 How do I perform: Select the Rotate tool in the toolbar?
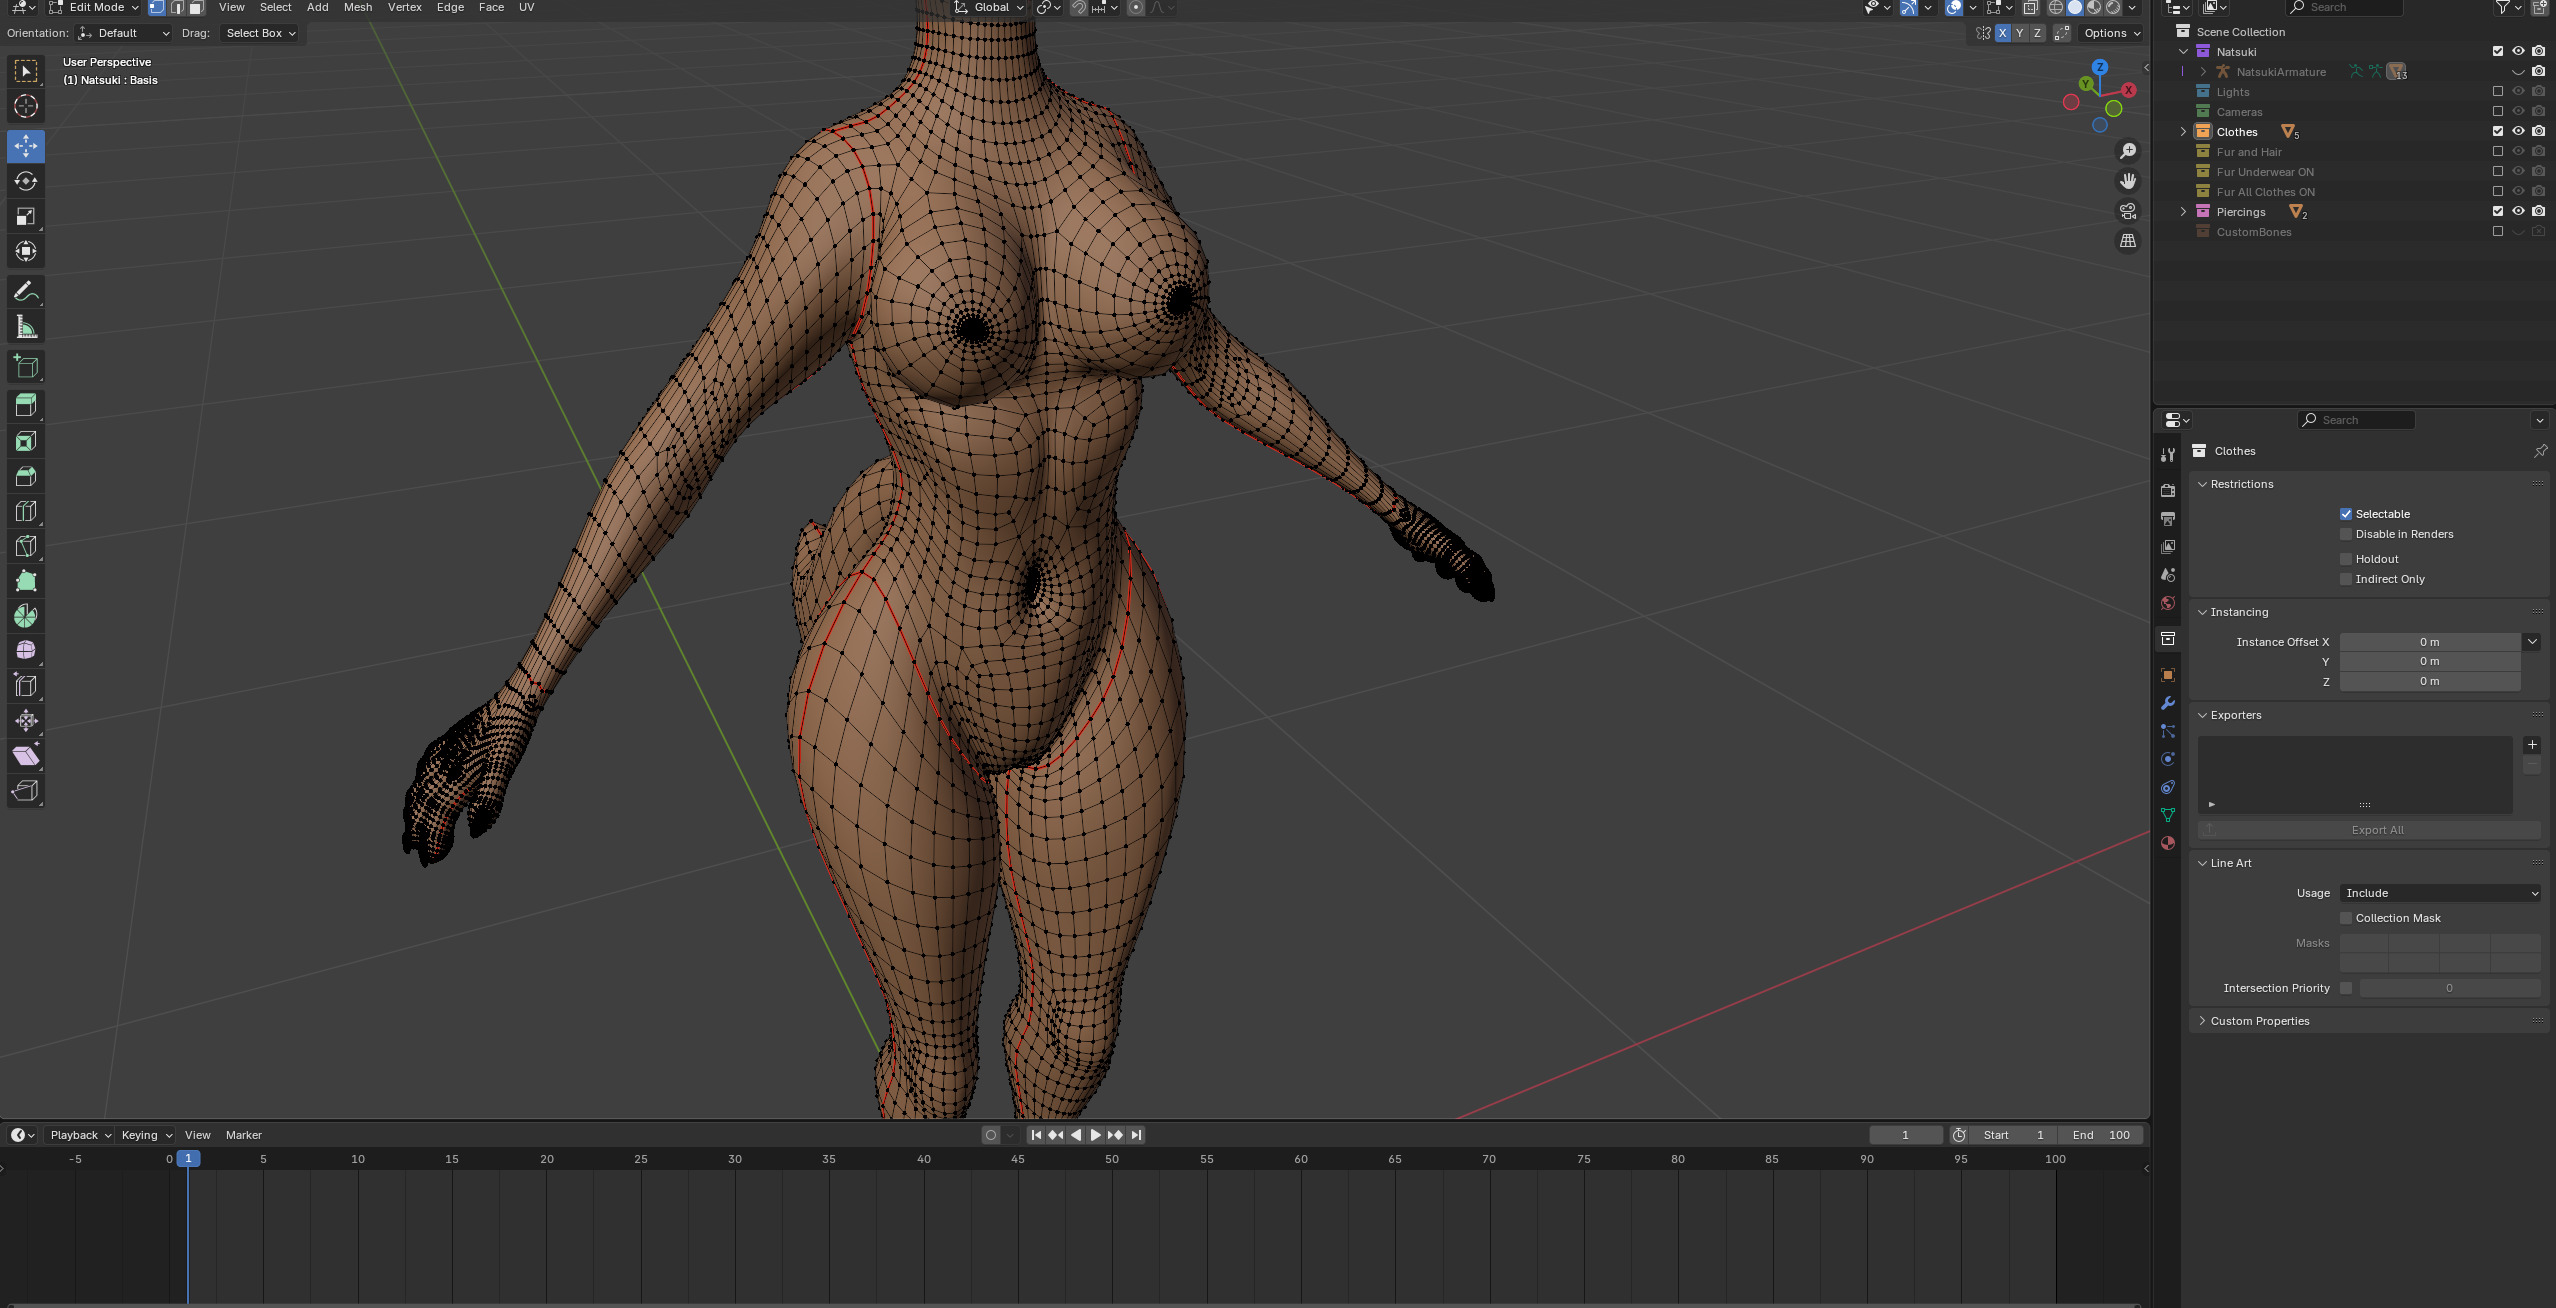click(26, 181)
